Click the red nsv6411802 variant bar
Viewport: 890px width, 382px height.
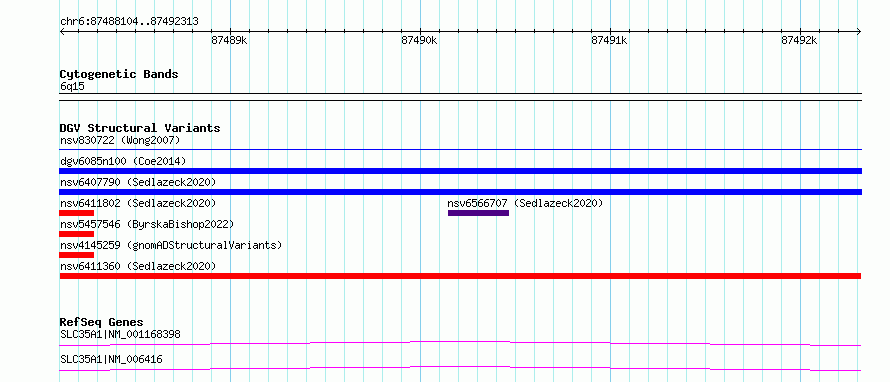pos(77,213)
